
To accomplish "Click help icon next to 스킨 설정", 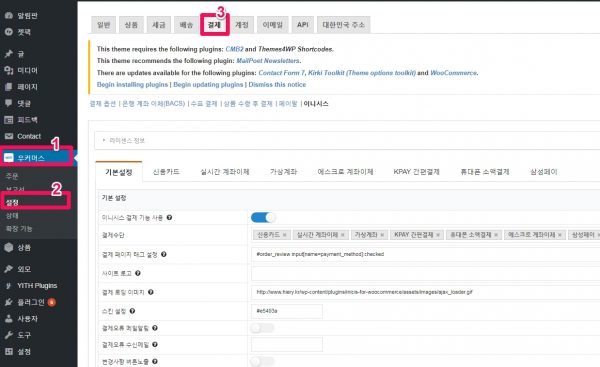I will (x=132, y=311).
